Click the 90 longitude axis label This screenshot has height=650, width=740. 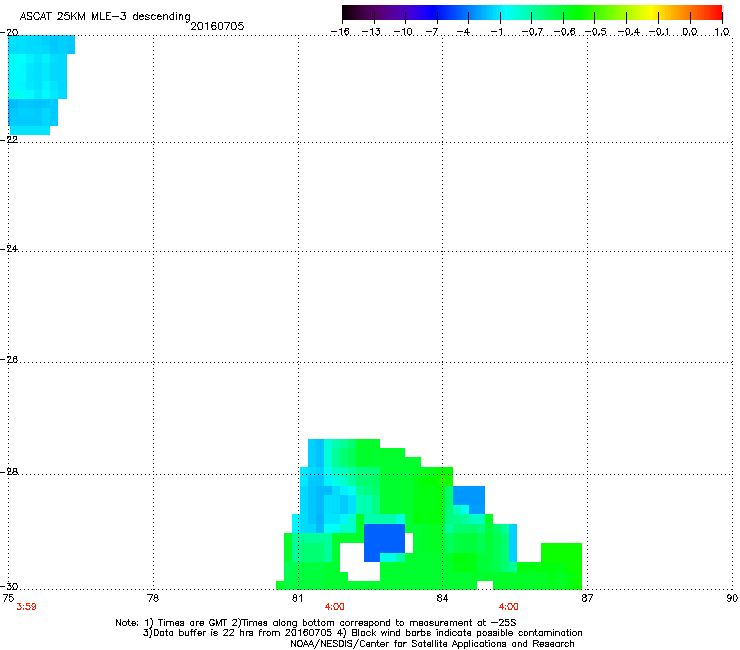point(732,598)
